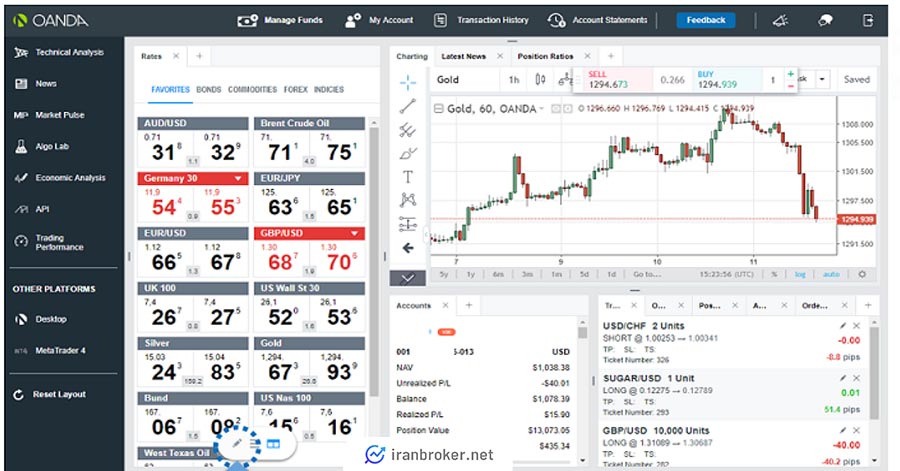The image size is (900, 471).
Task: Decrease trade units with the minus stepper
Action: tap(790, 85)
